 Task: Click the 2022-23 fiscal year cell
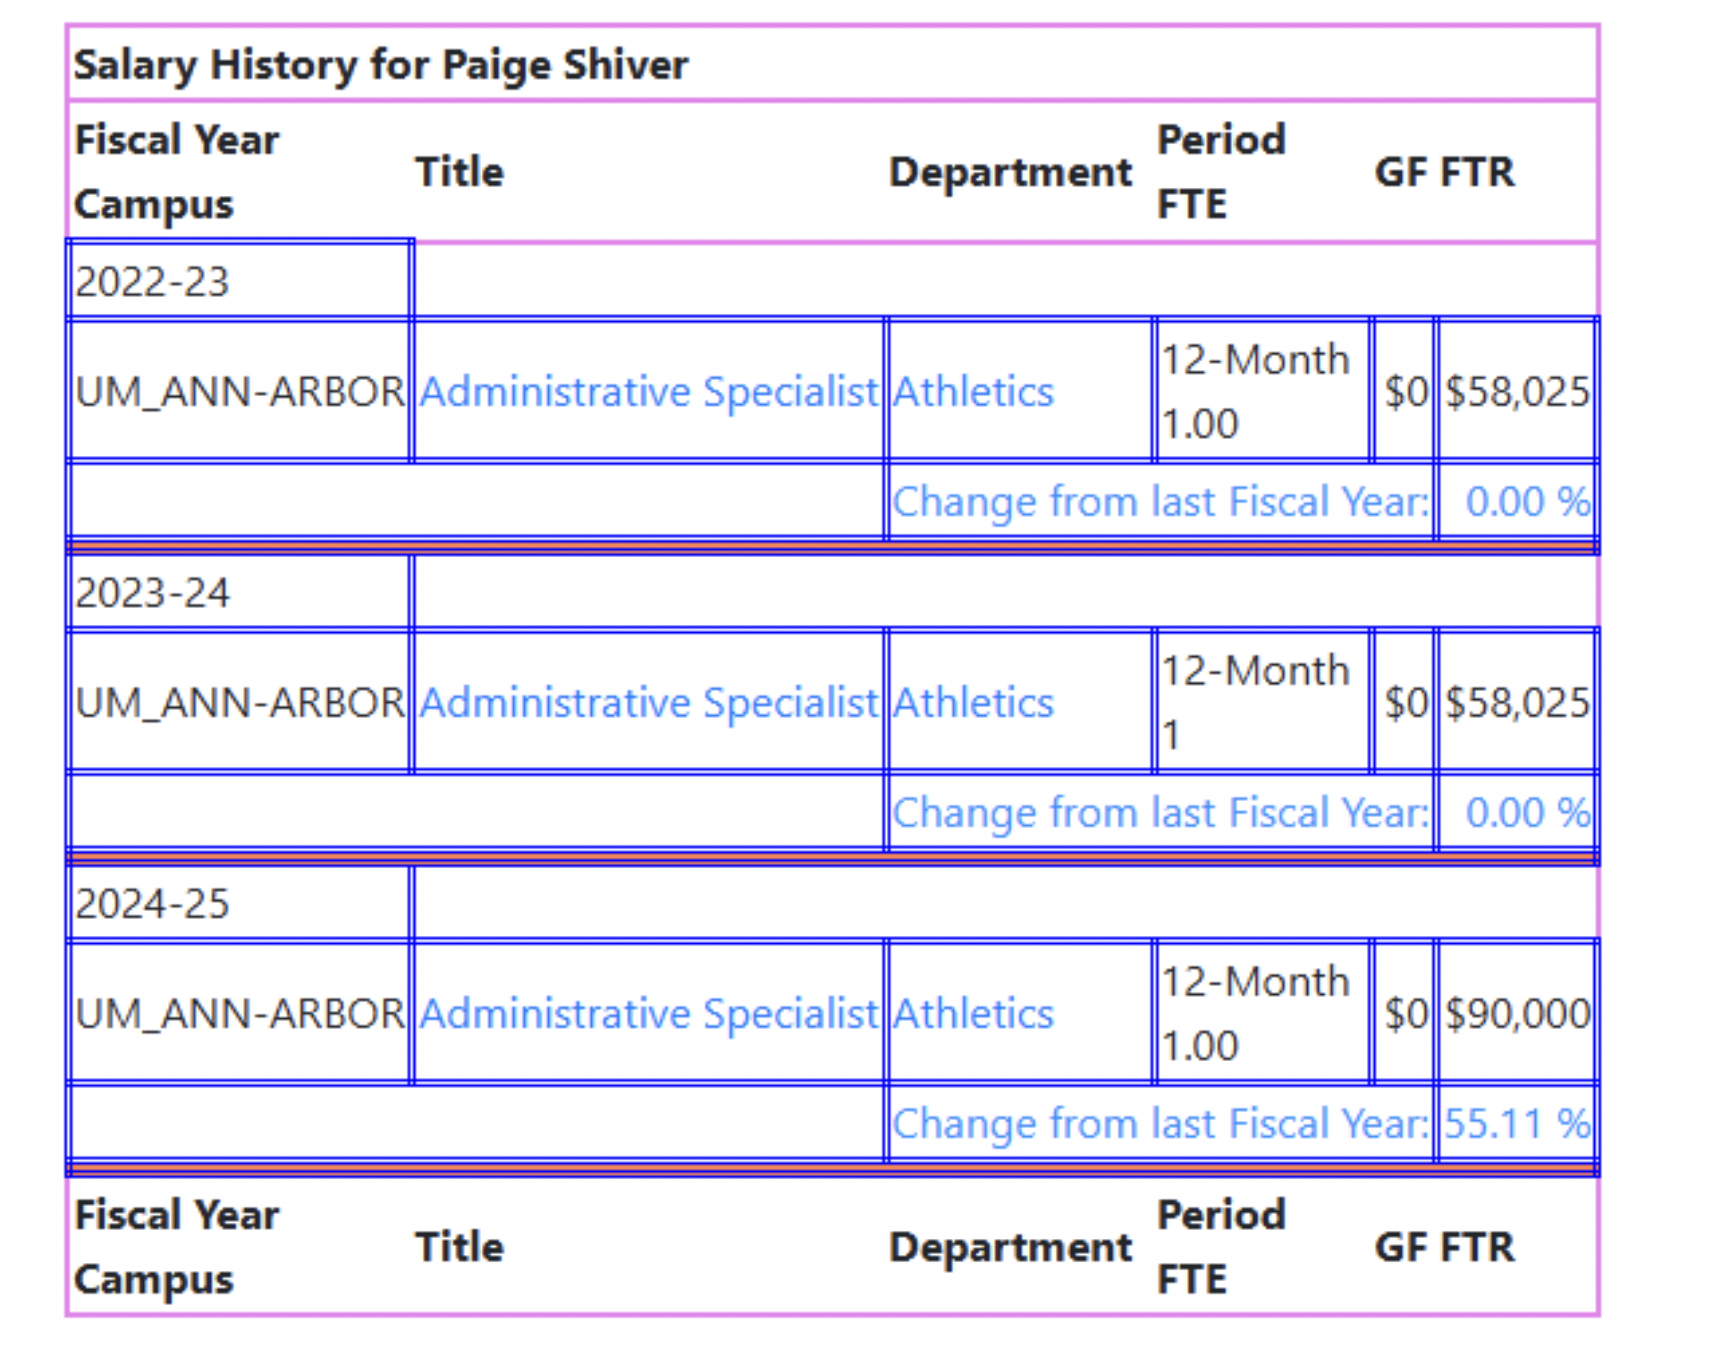(x=152, y=282)
